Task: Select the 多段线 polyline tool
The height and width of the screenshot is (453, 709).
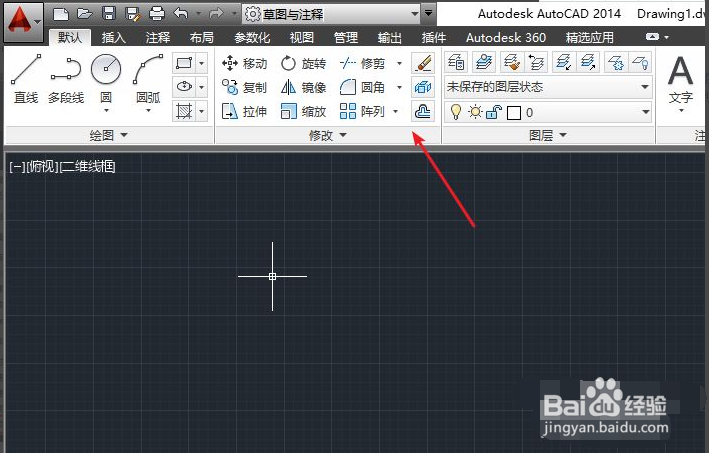Action: click(x=66, y=79)
